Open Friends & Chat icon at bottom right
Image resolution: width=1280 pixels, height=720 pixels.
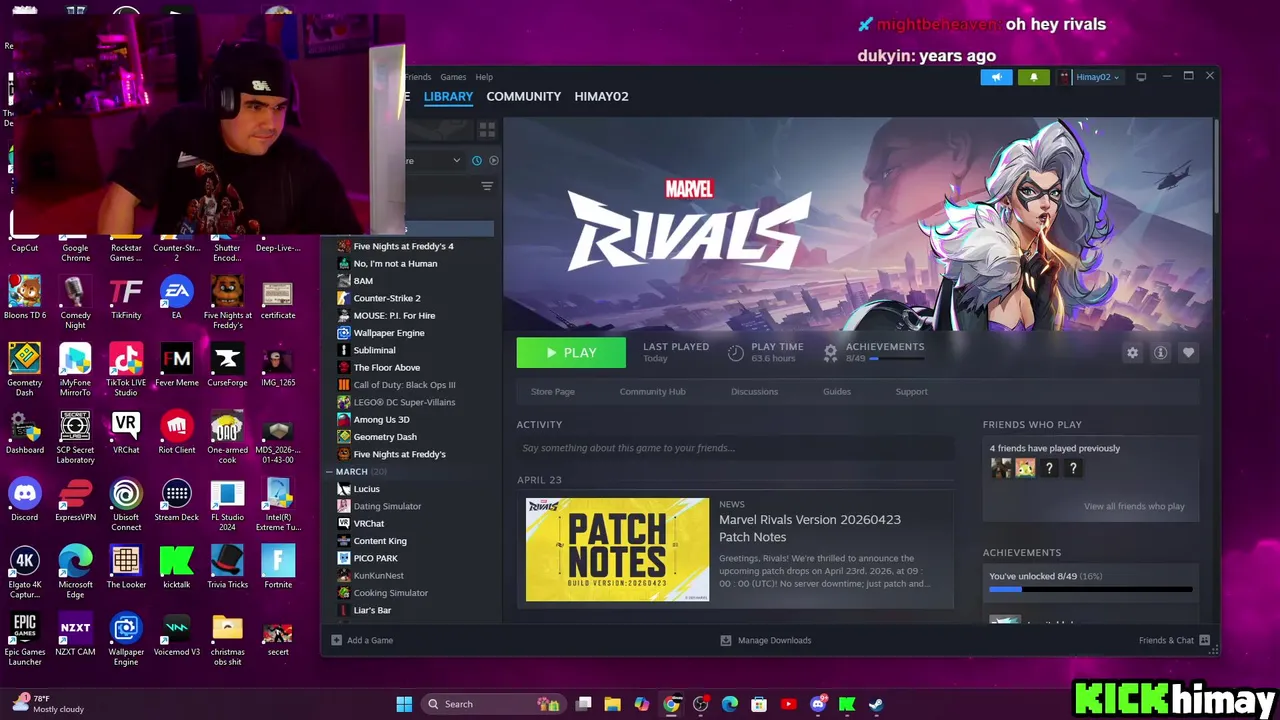(x=1204, y=640)
